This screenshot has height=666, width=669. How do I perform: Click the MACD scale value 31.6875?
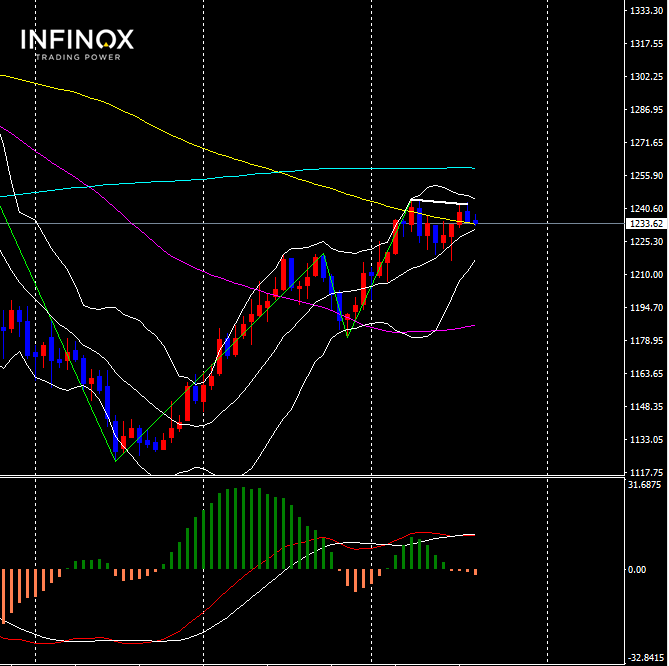coord(646,485)
